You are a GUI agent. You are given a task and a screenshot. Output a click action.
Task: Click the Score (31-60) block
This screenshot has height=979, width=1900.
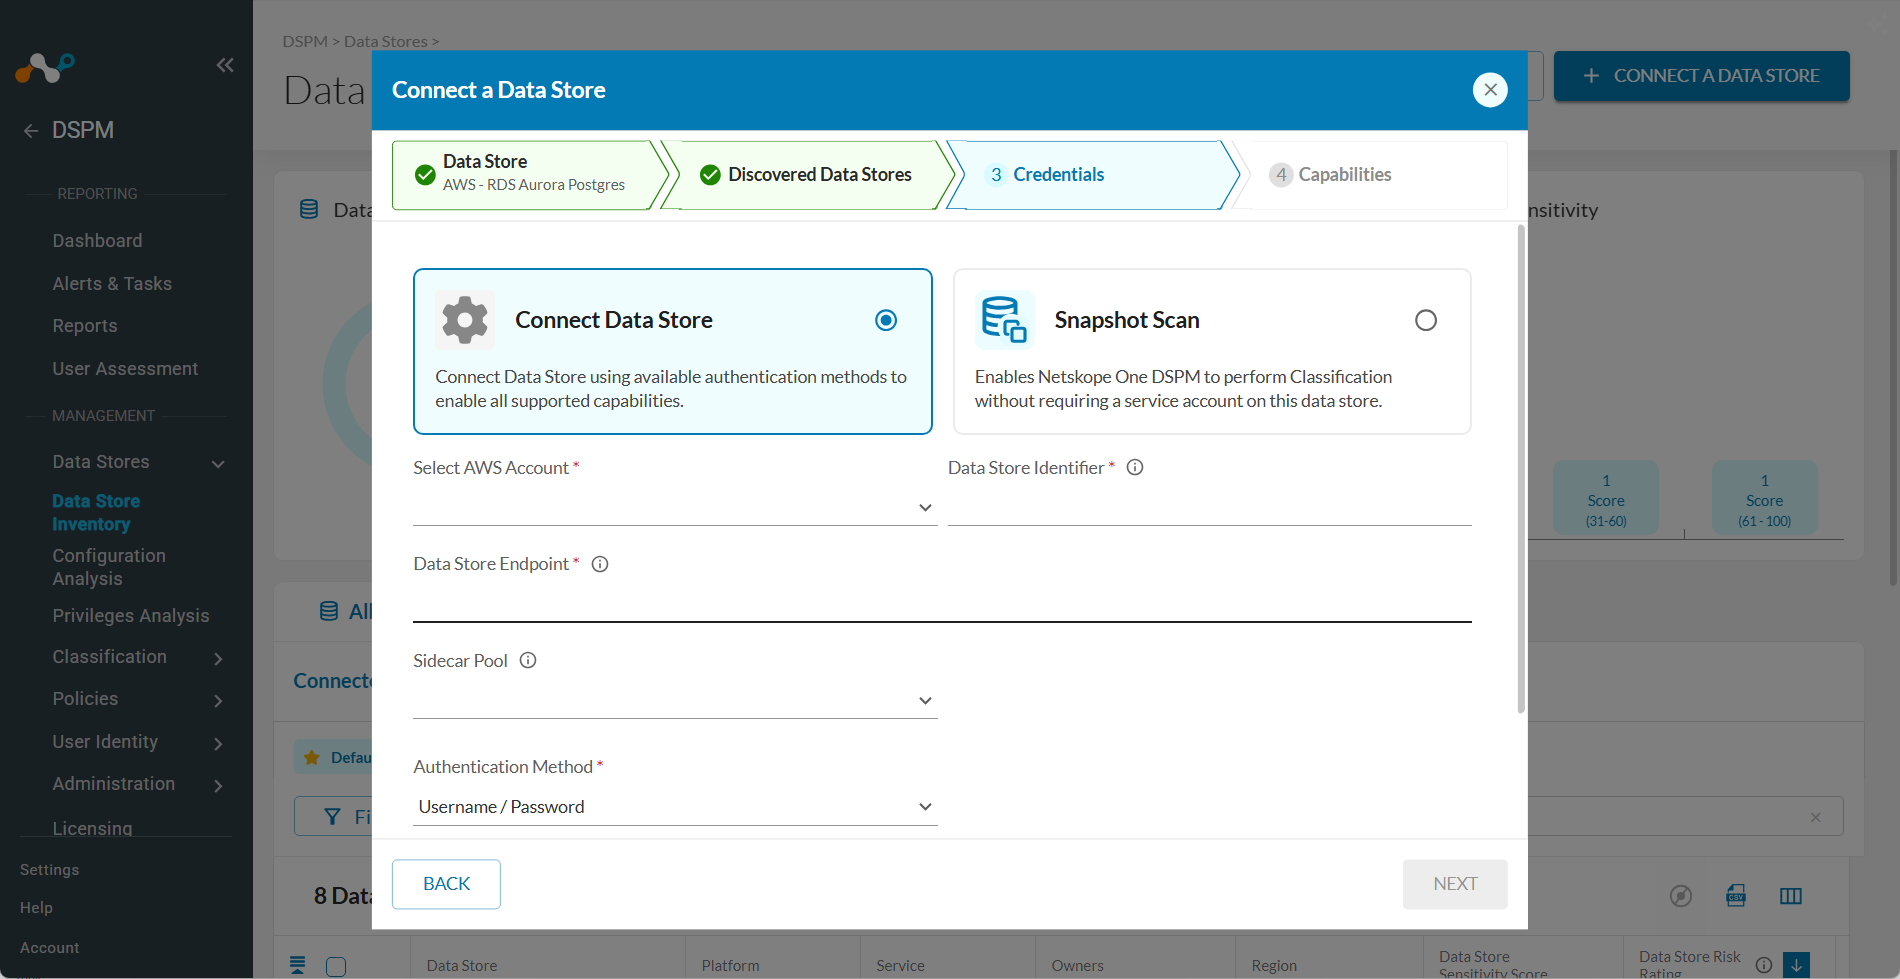(1606, 498)
